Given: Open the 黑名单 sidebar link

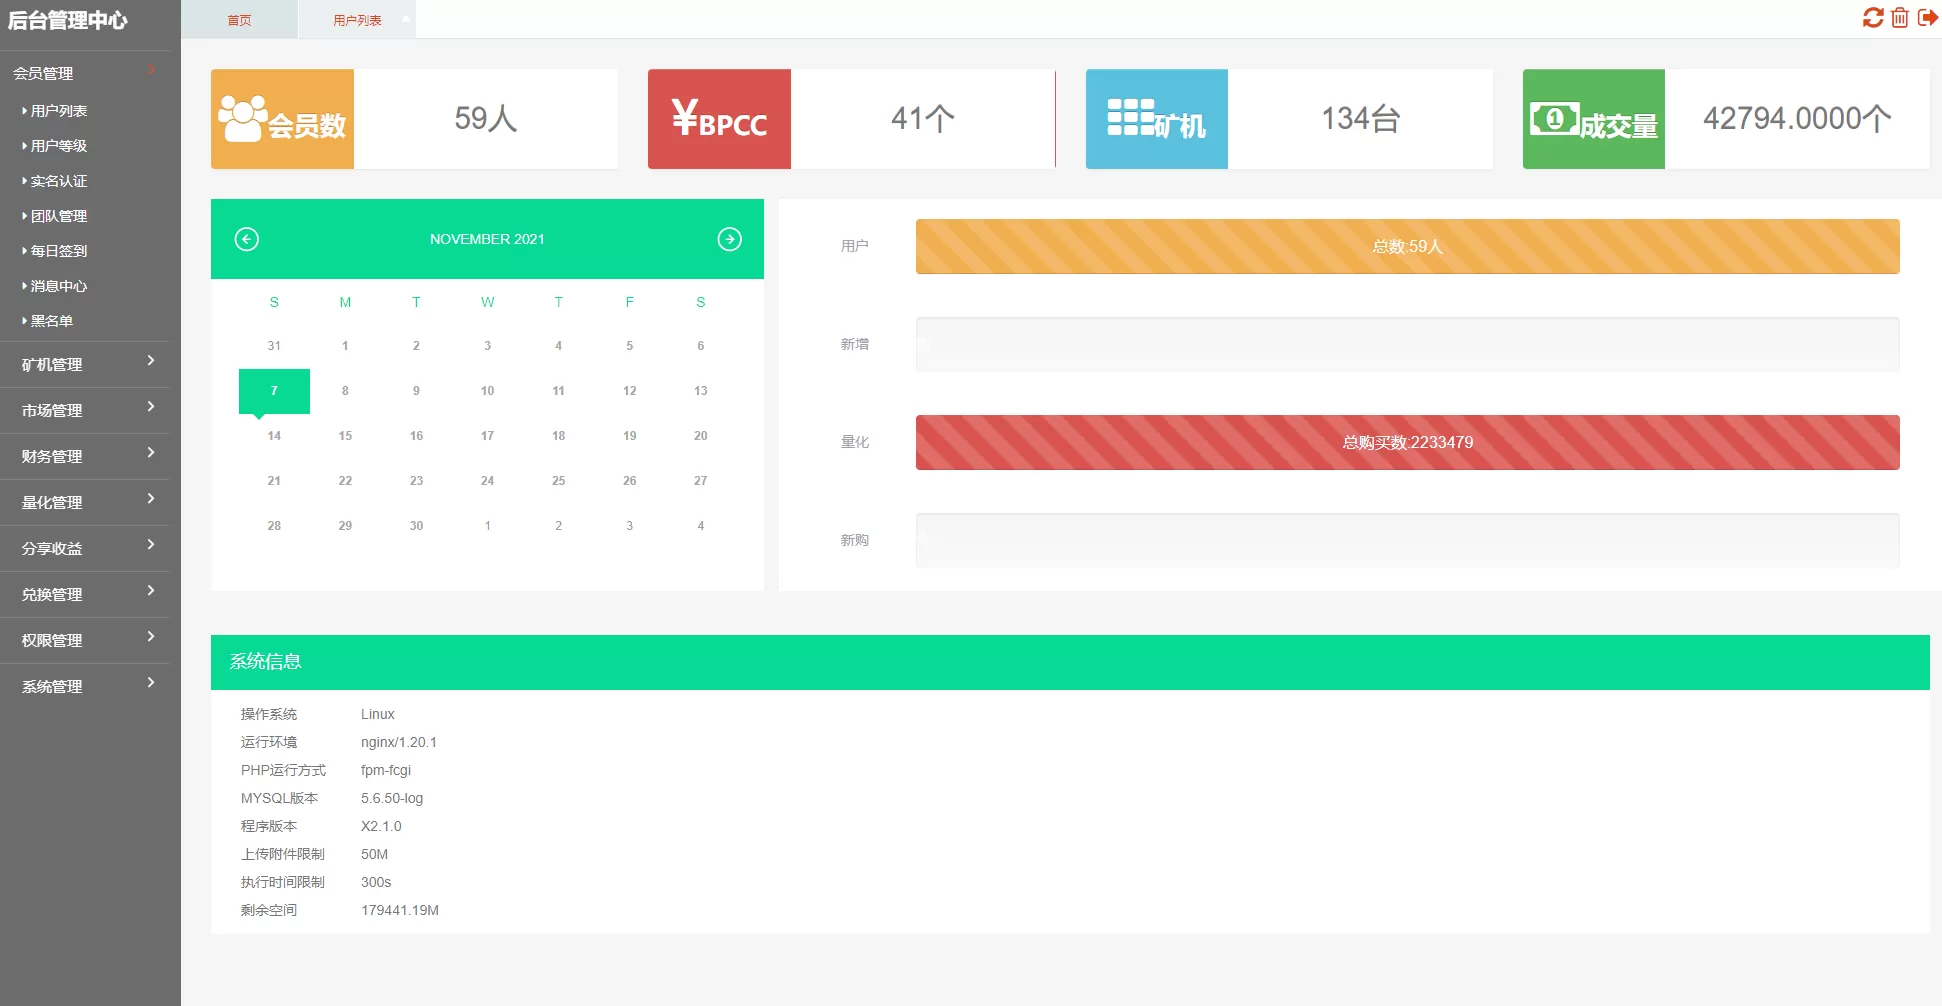Looking at the screenshot, I should [52, 321].
